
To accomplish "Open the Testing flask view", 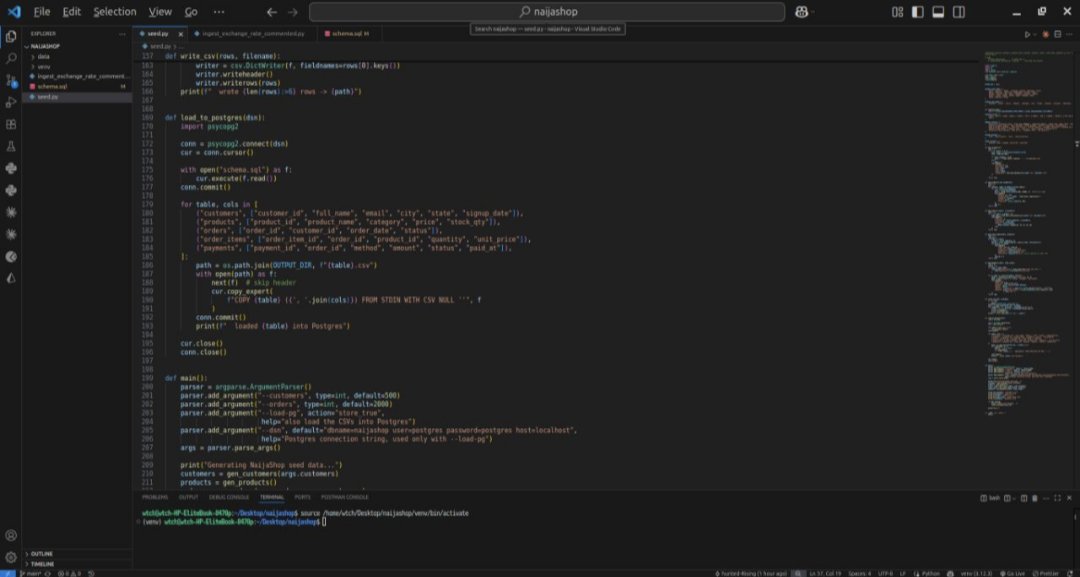I will (x=10, y=147).
